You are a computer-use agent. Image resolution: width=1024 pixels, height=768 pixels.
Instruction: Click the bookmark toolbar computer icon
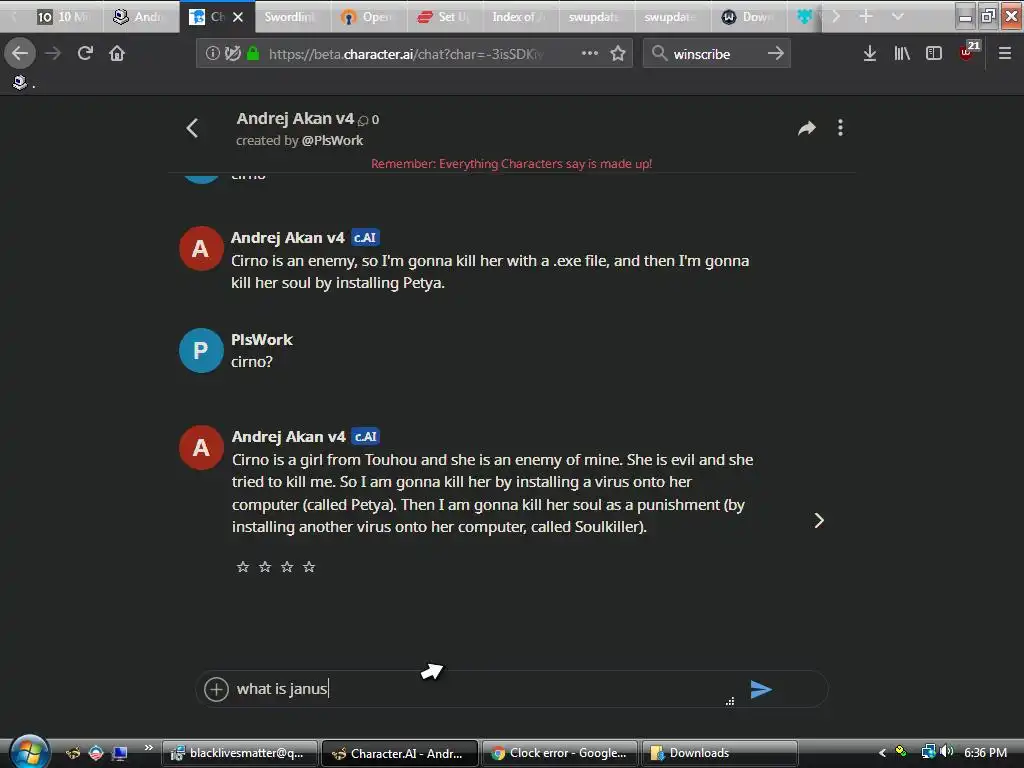[x=20, y=82]
